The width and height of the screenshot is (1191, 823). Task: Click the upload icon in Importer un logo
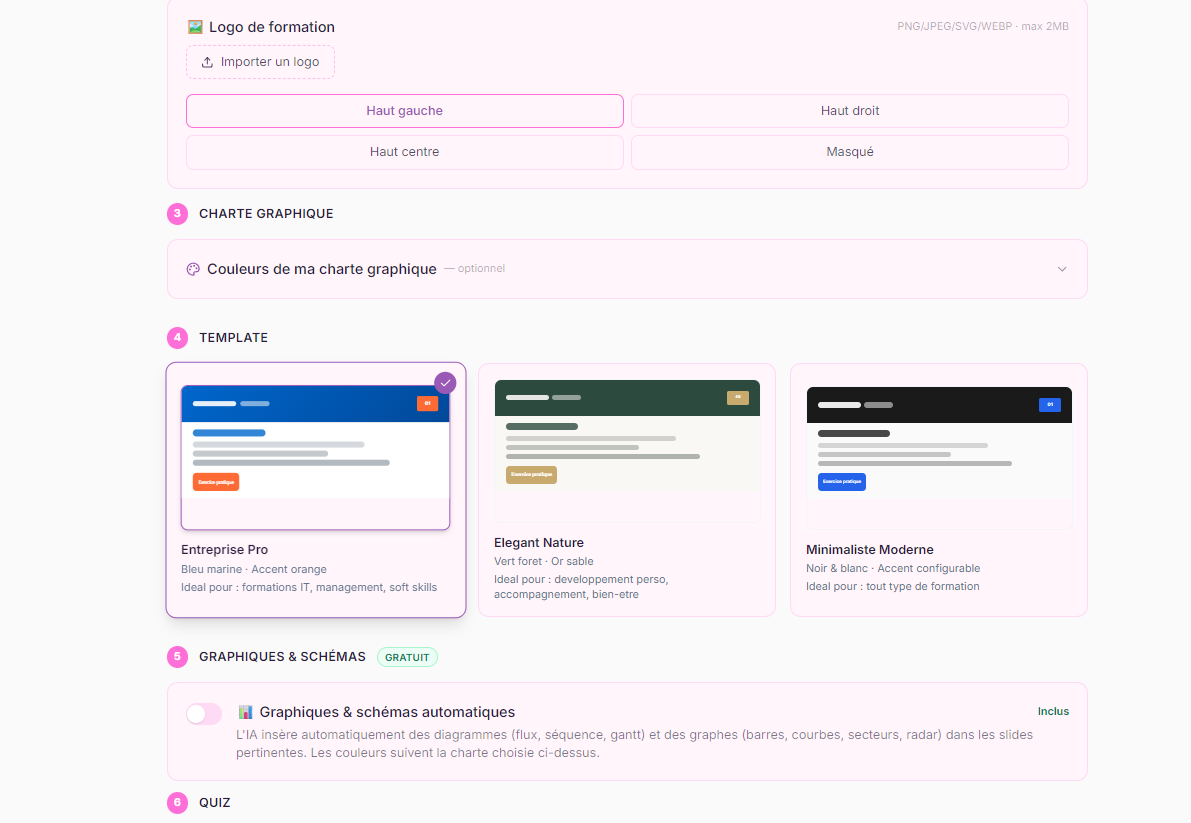207,62
